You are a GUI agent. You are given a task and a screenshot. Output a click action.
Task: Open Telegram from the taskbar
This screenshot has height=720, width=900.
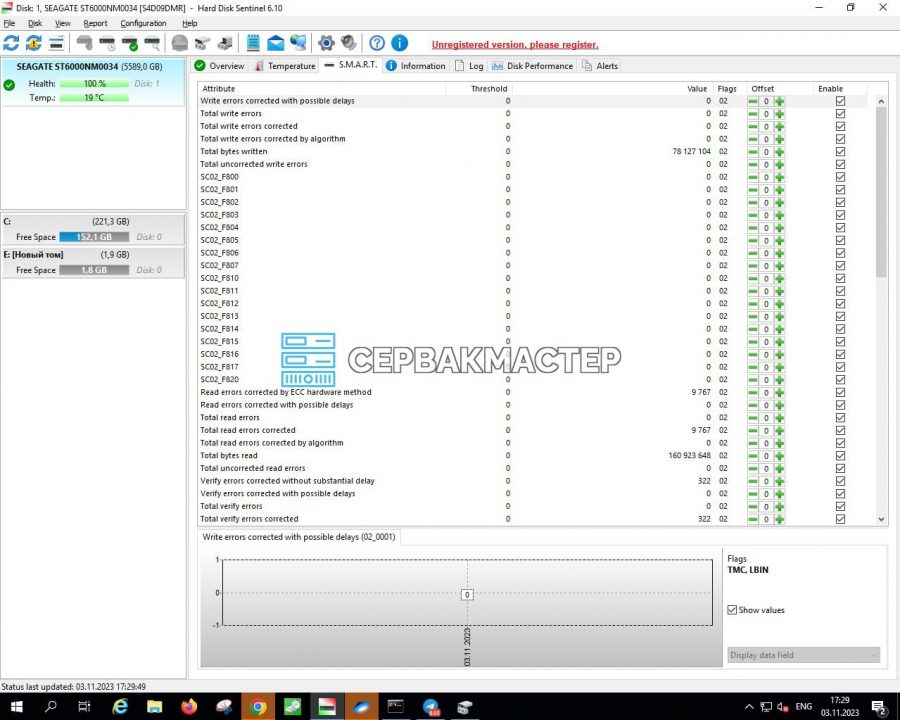[430, 706]
